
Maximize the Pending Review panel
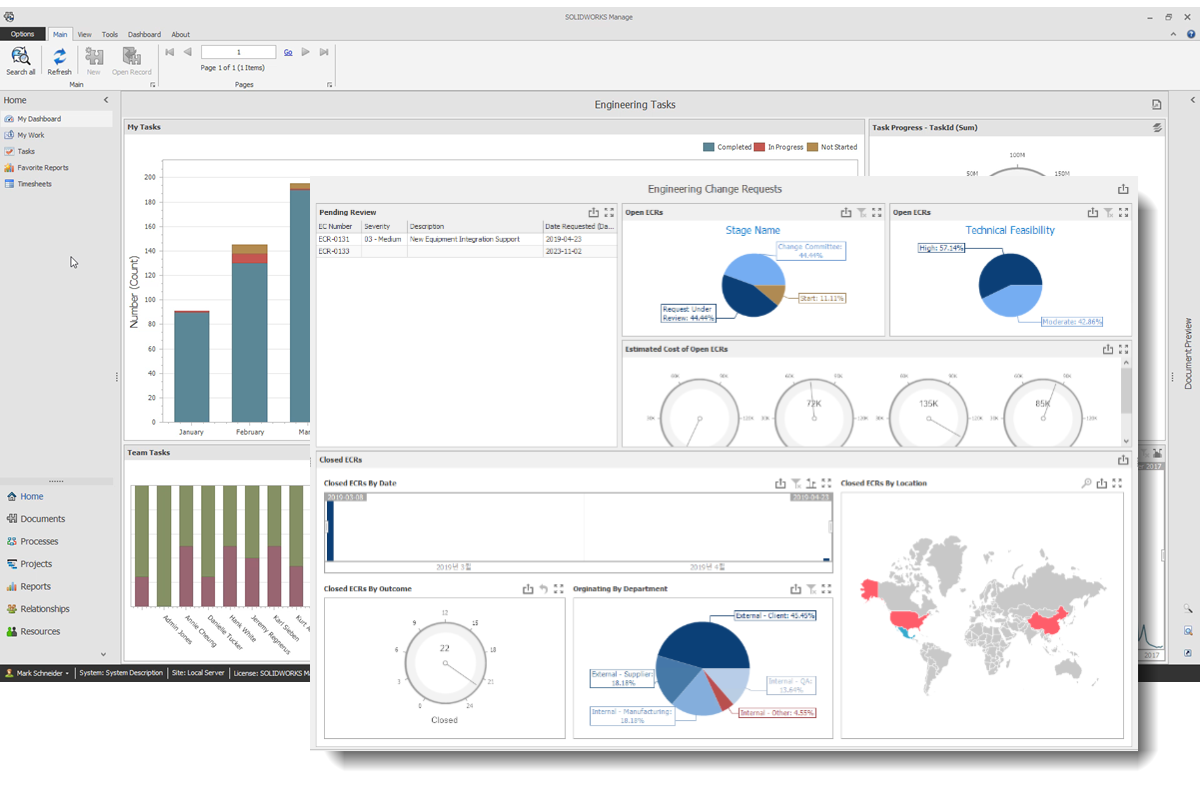pos(609,212)
